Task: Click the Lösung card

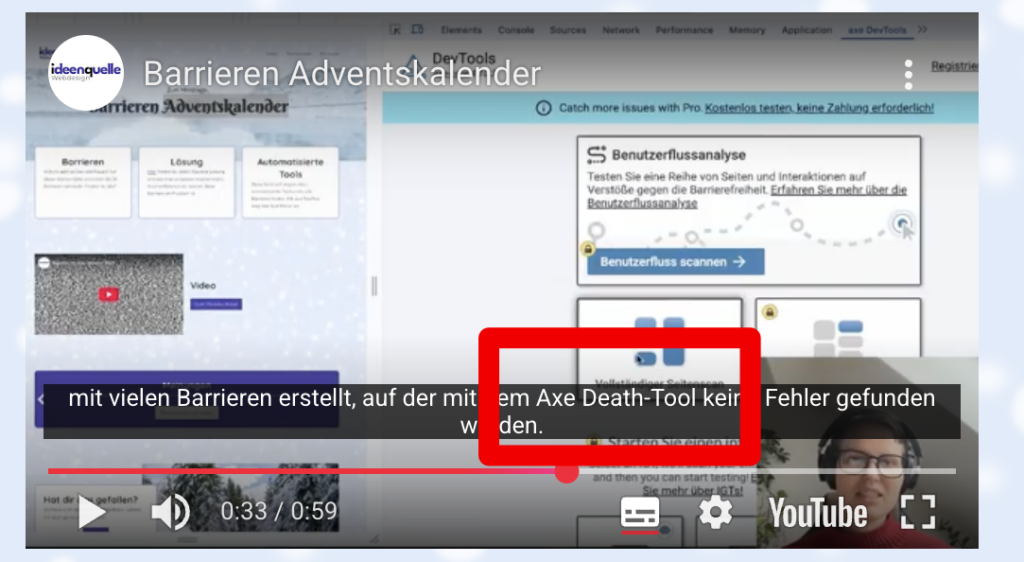Action: [186, 182]
